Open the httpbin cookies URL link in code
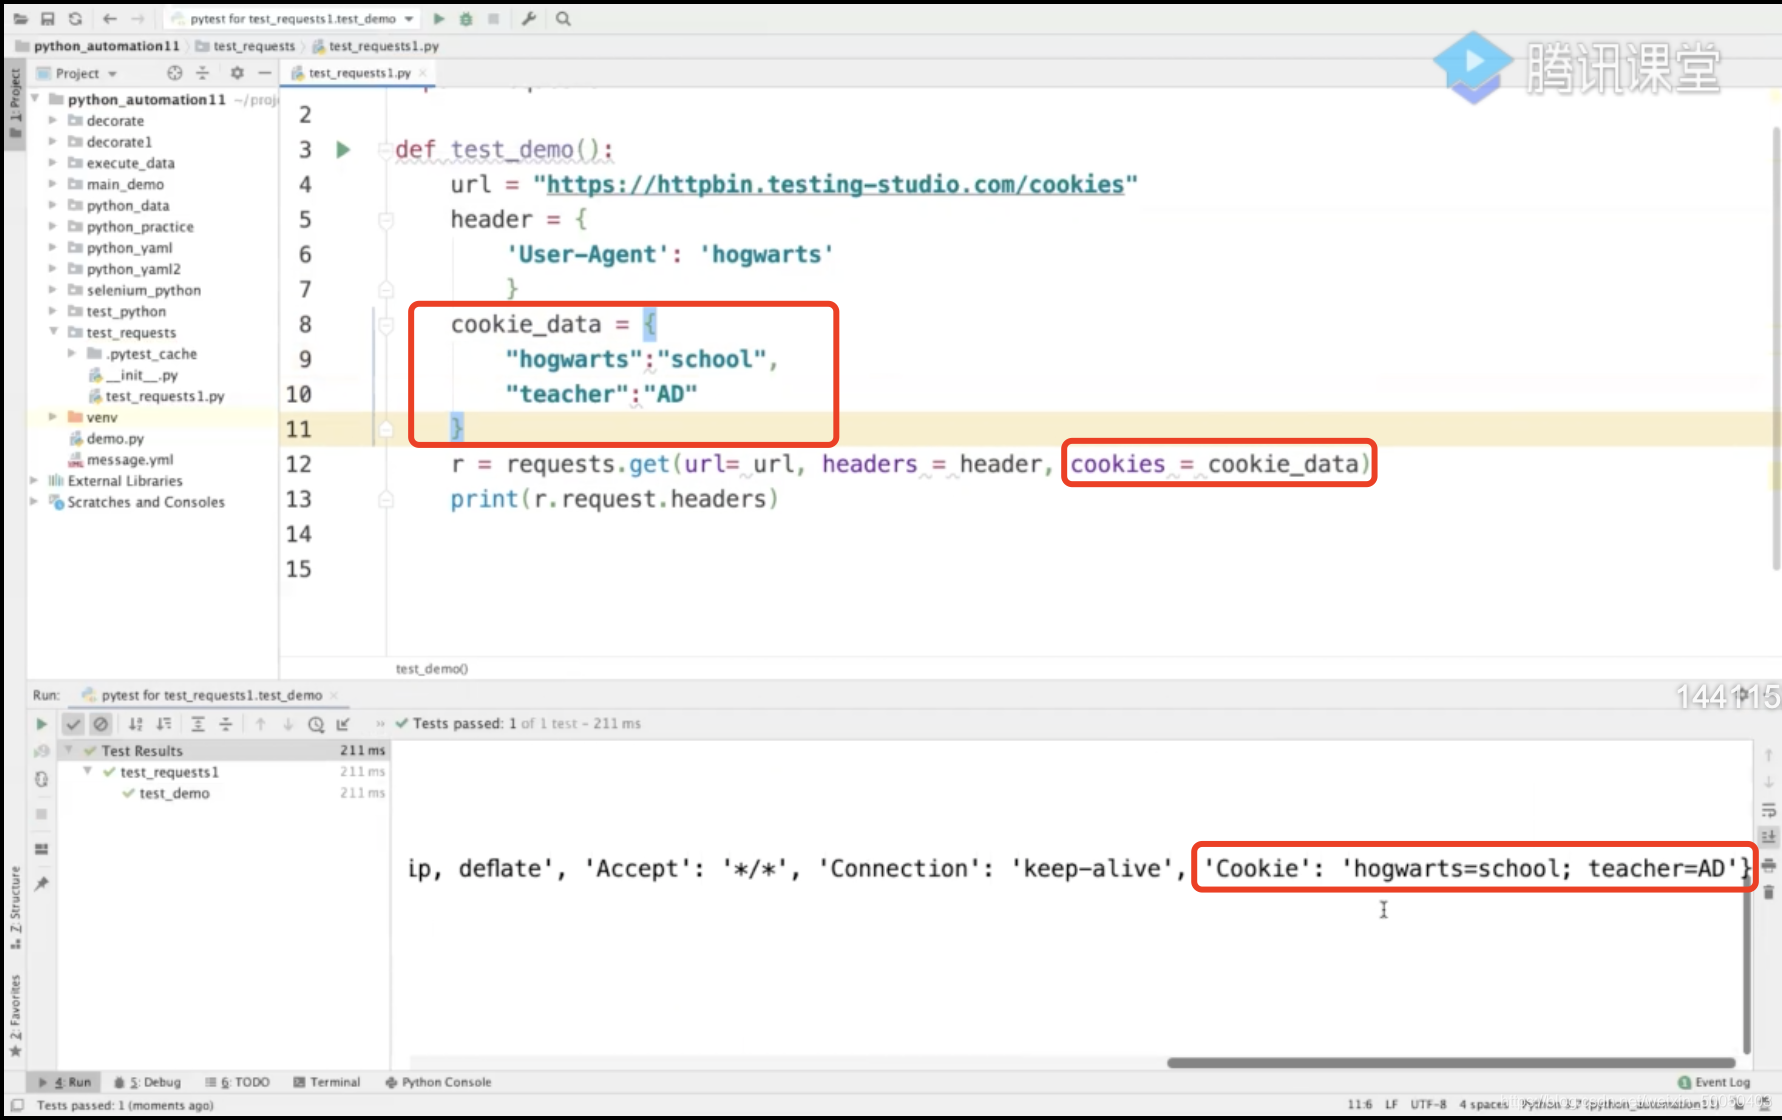 click(835, 185)
